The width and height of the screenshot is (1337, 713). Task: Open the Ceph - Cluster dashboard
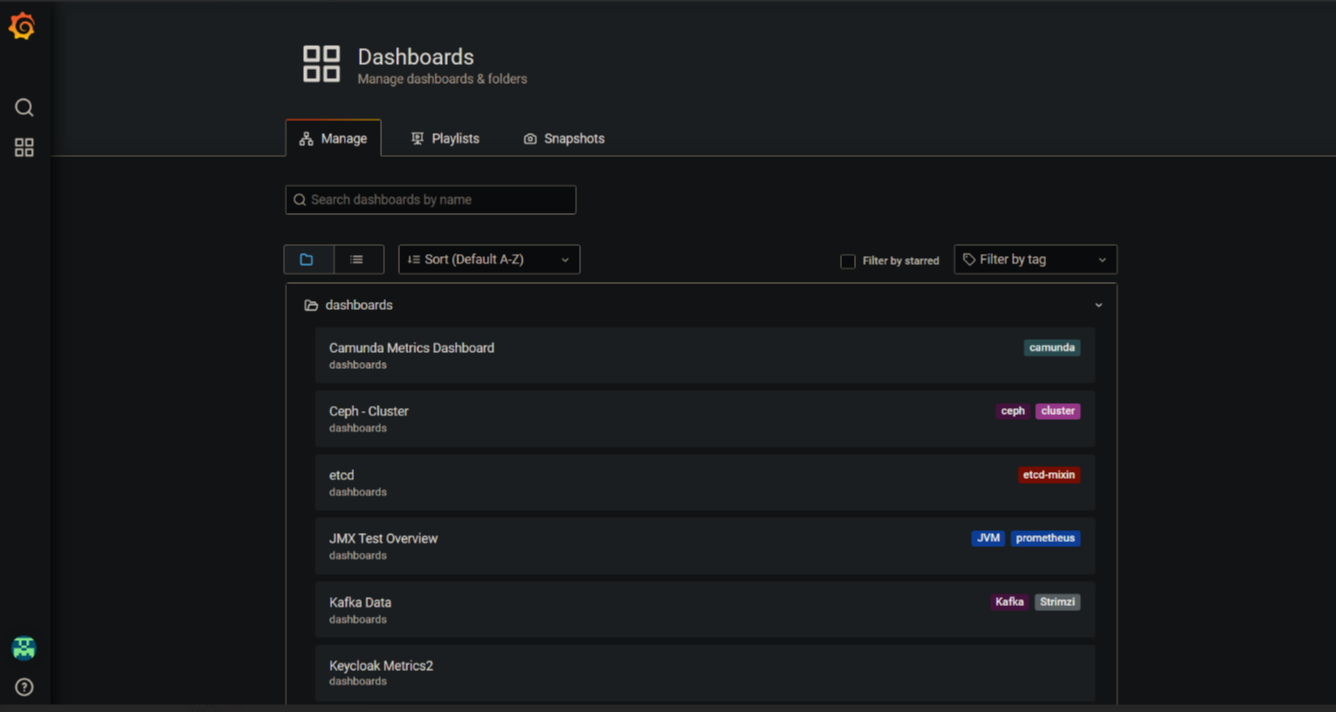tap(705, 418)
